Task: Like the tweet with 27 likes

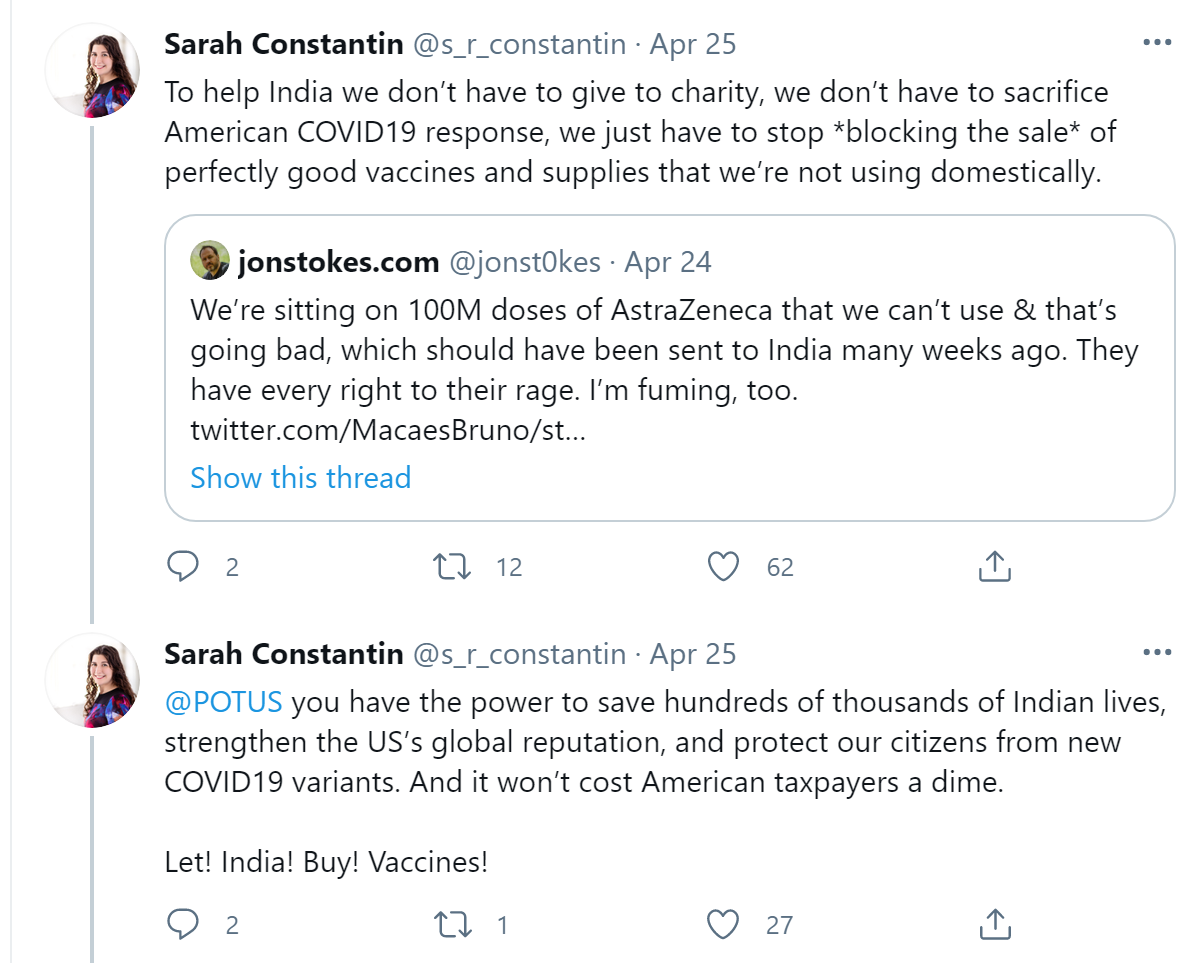Action: [x=723, y=925]
